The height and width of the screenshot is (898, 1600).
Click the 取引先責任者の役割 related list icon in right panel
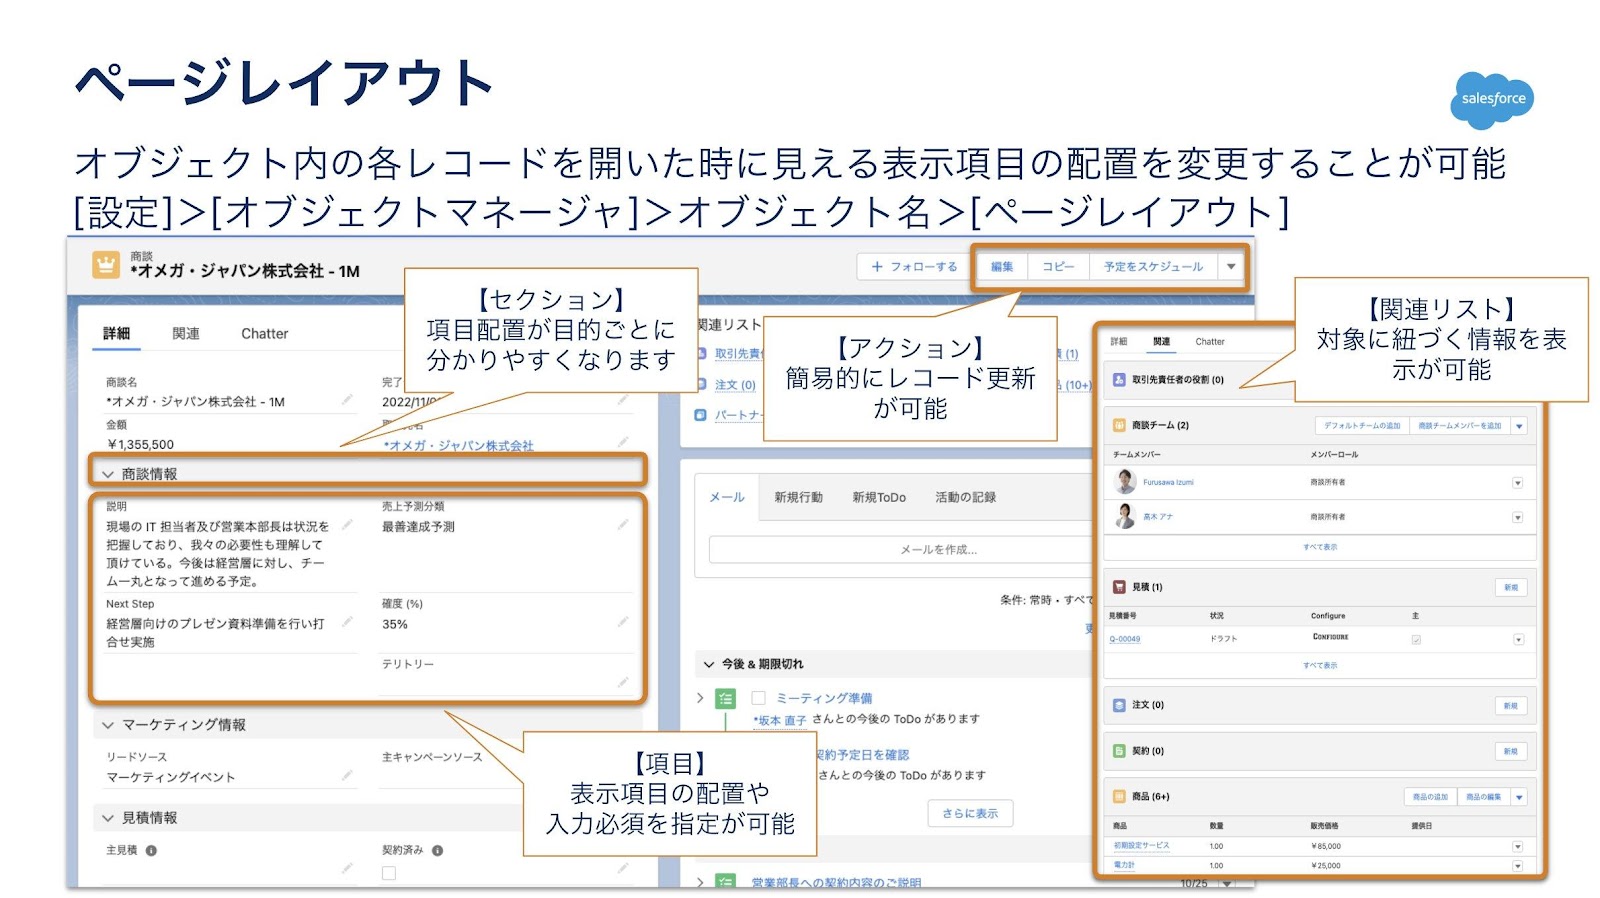1120,380
